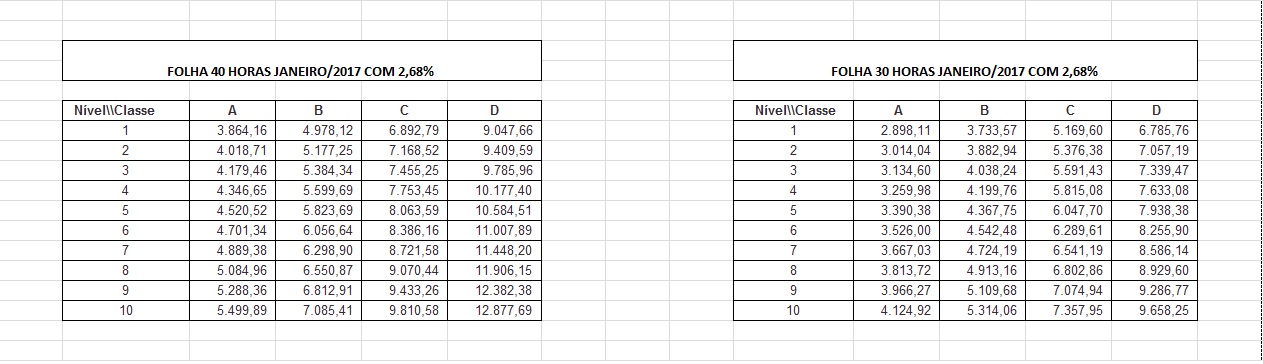
Task: Select the FOLHA 40 HORAS JANEIRO/2017 title cell
Action: [x=301, y=60]
